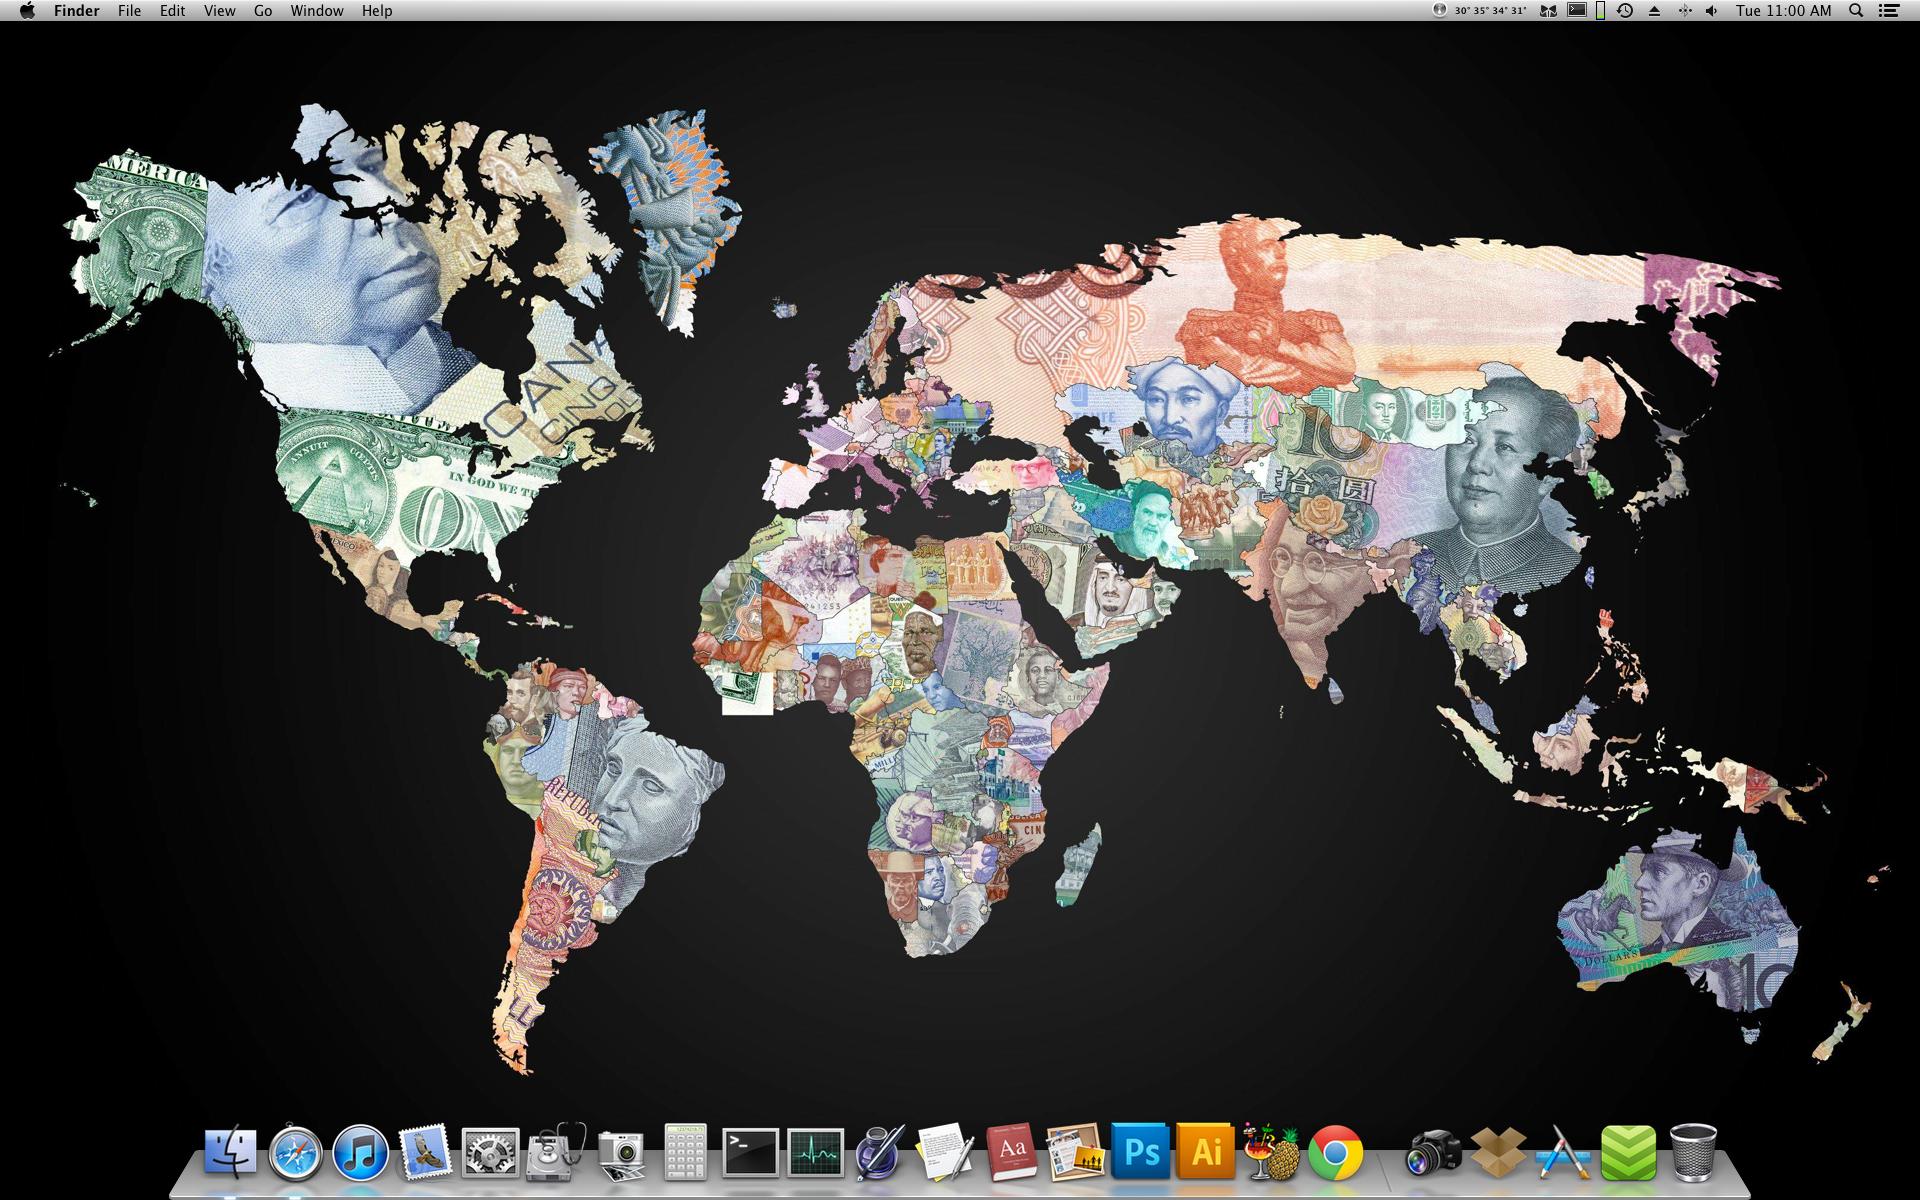Screen dimensions: 1920x1200
Task: Open TextEdit from the dock
Action: click(x=945, y=1153)
